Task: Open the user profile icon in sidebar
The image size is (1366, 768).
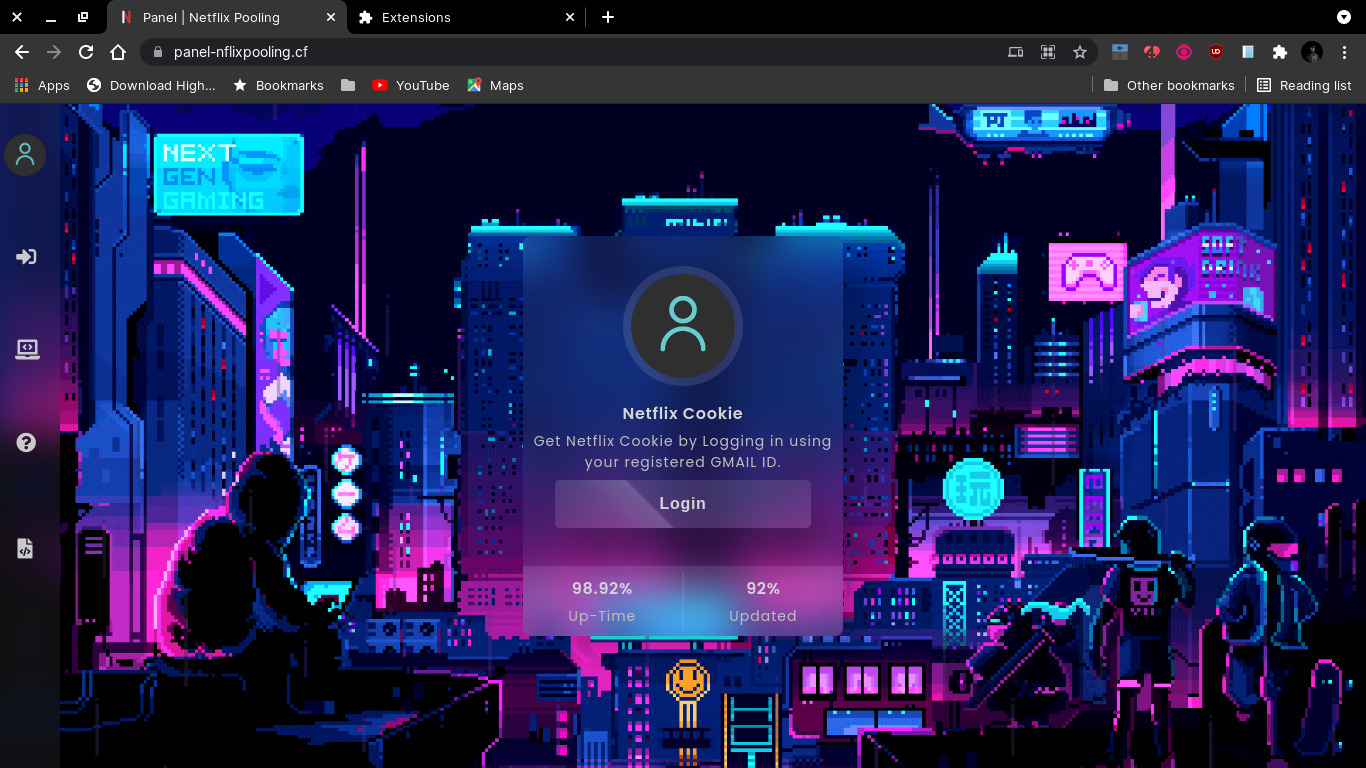Action: pyautogui.click(x=25, y=155)
